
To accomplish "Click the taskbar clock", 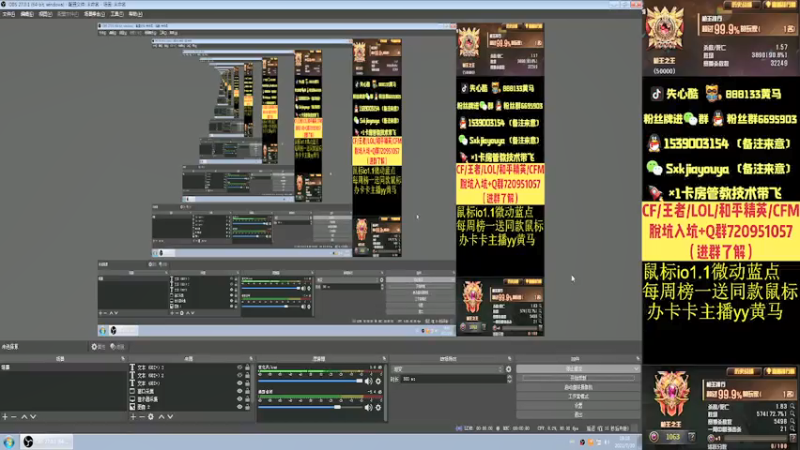I will [626, 442].
